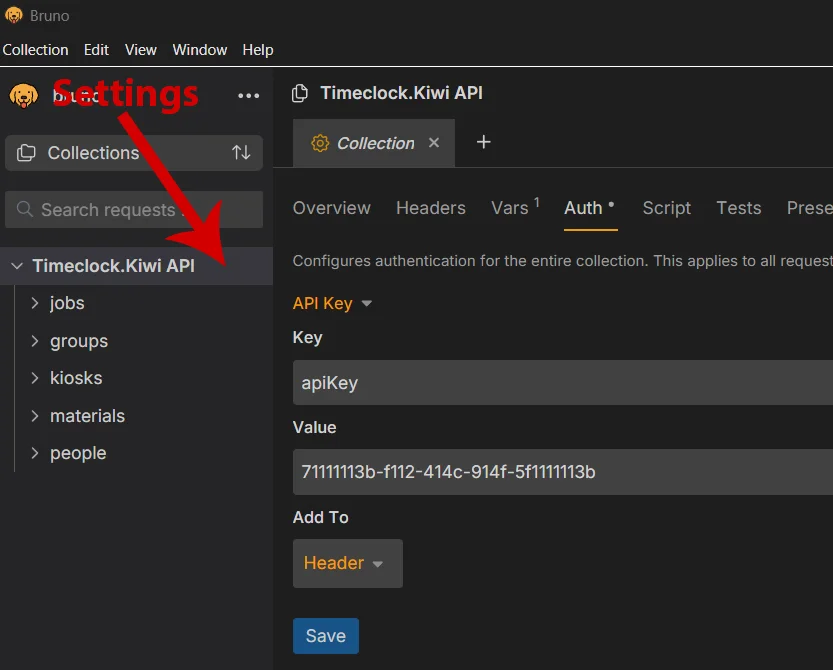Switch to the Tests tab
Viewport: 833px width, 670px height.
tap(738, 208)
